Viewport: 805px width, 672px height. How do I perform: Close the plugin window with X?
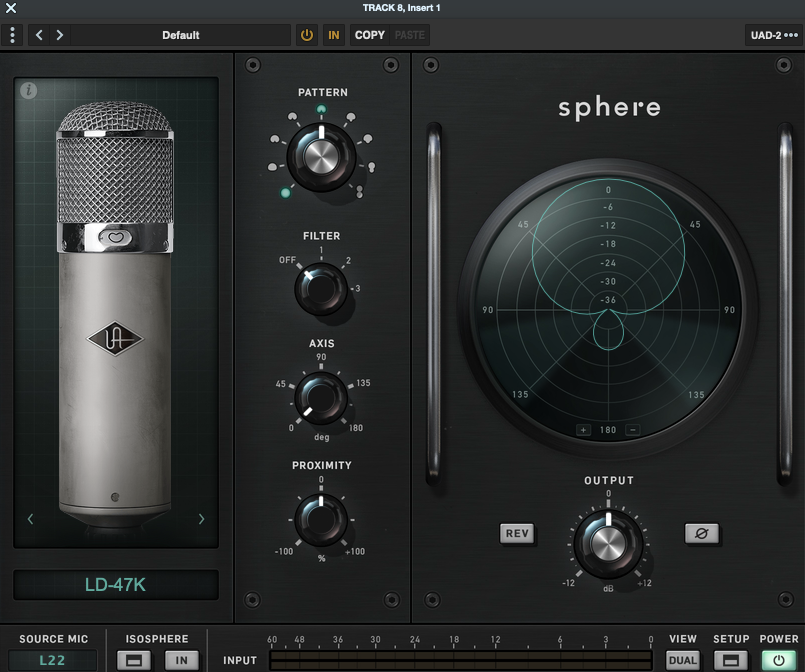pyautogui.click(x=11, y=8)
